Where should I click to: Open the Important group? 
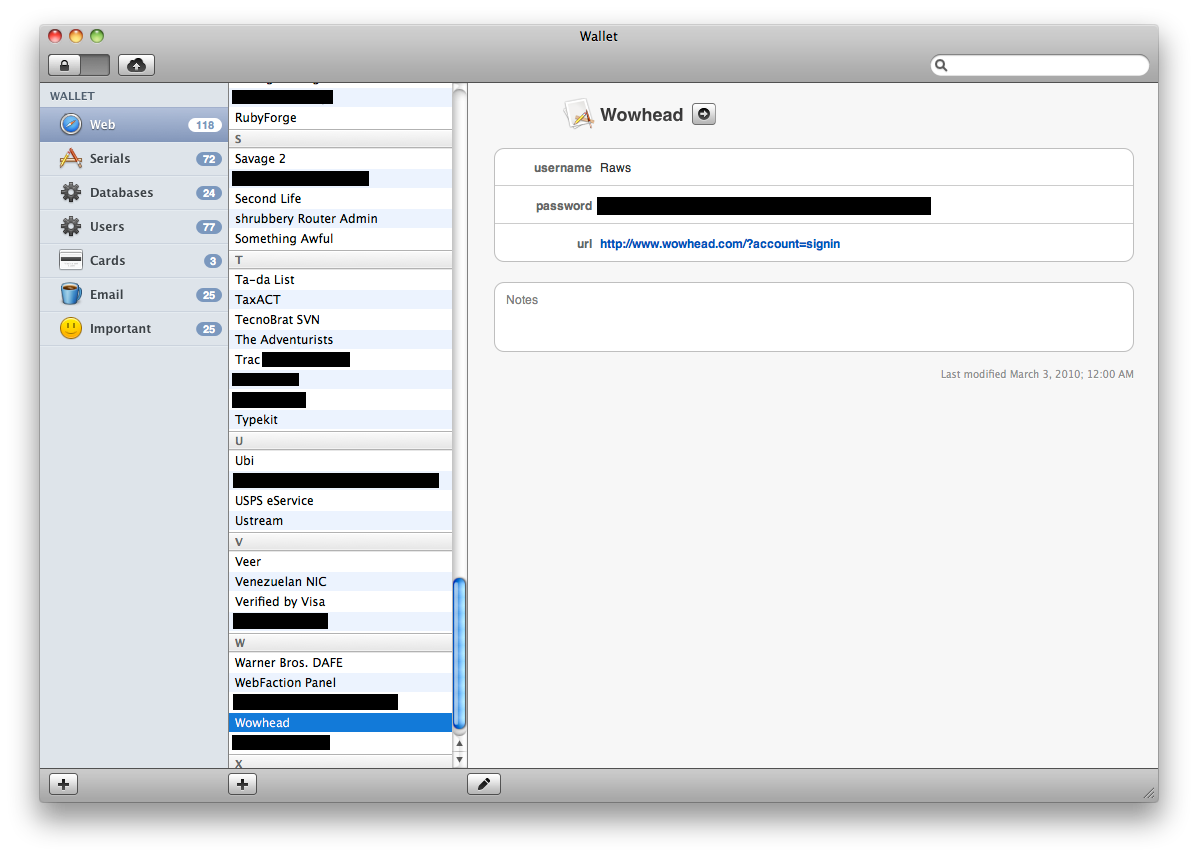tap(134, 328)
